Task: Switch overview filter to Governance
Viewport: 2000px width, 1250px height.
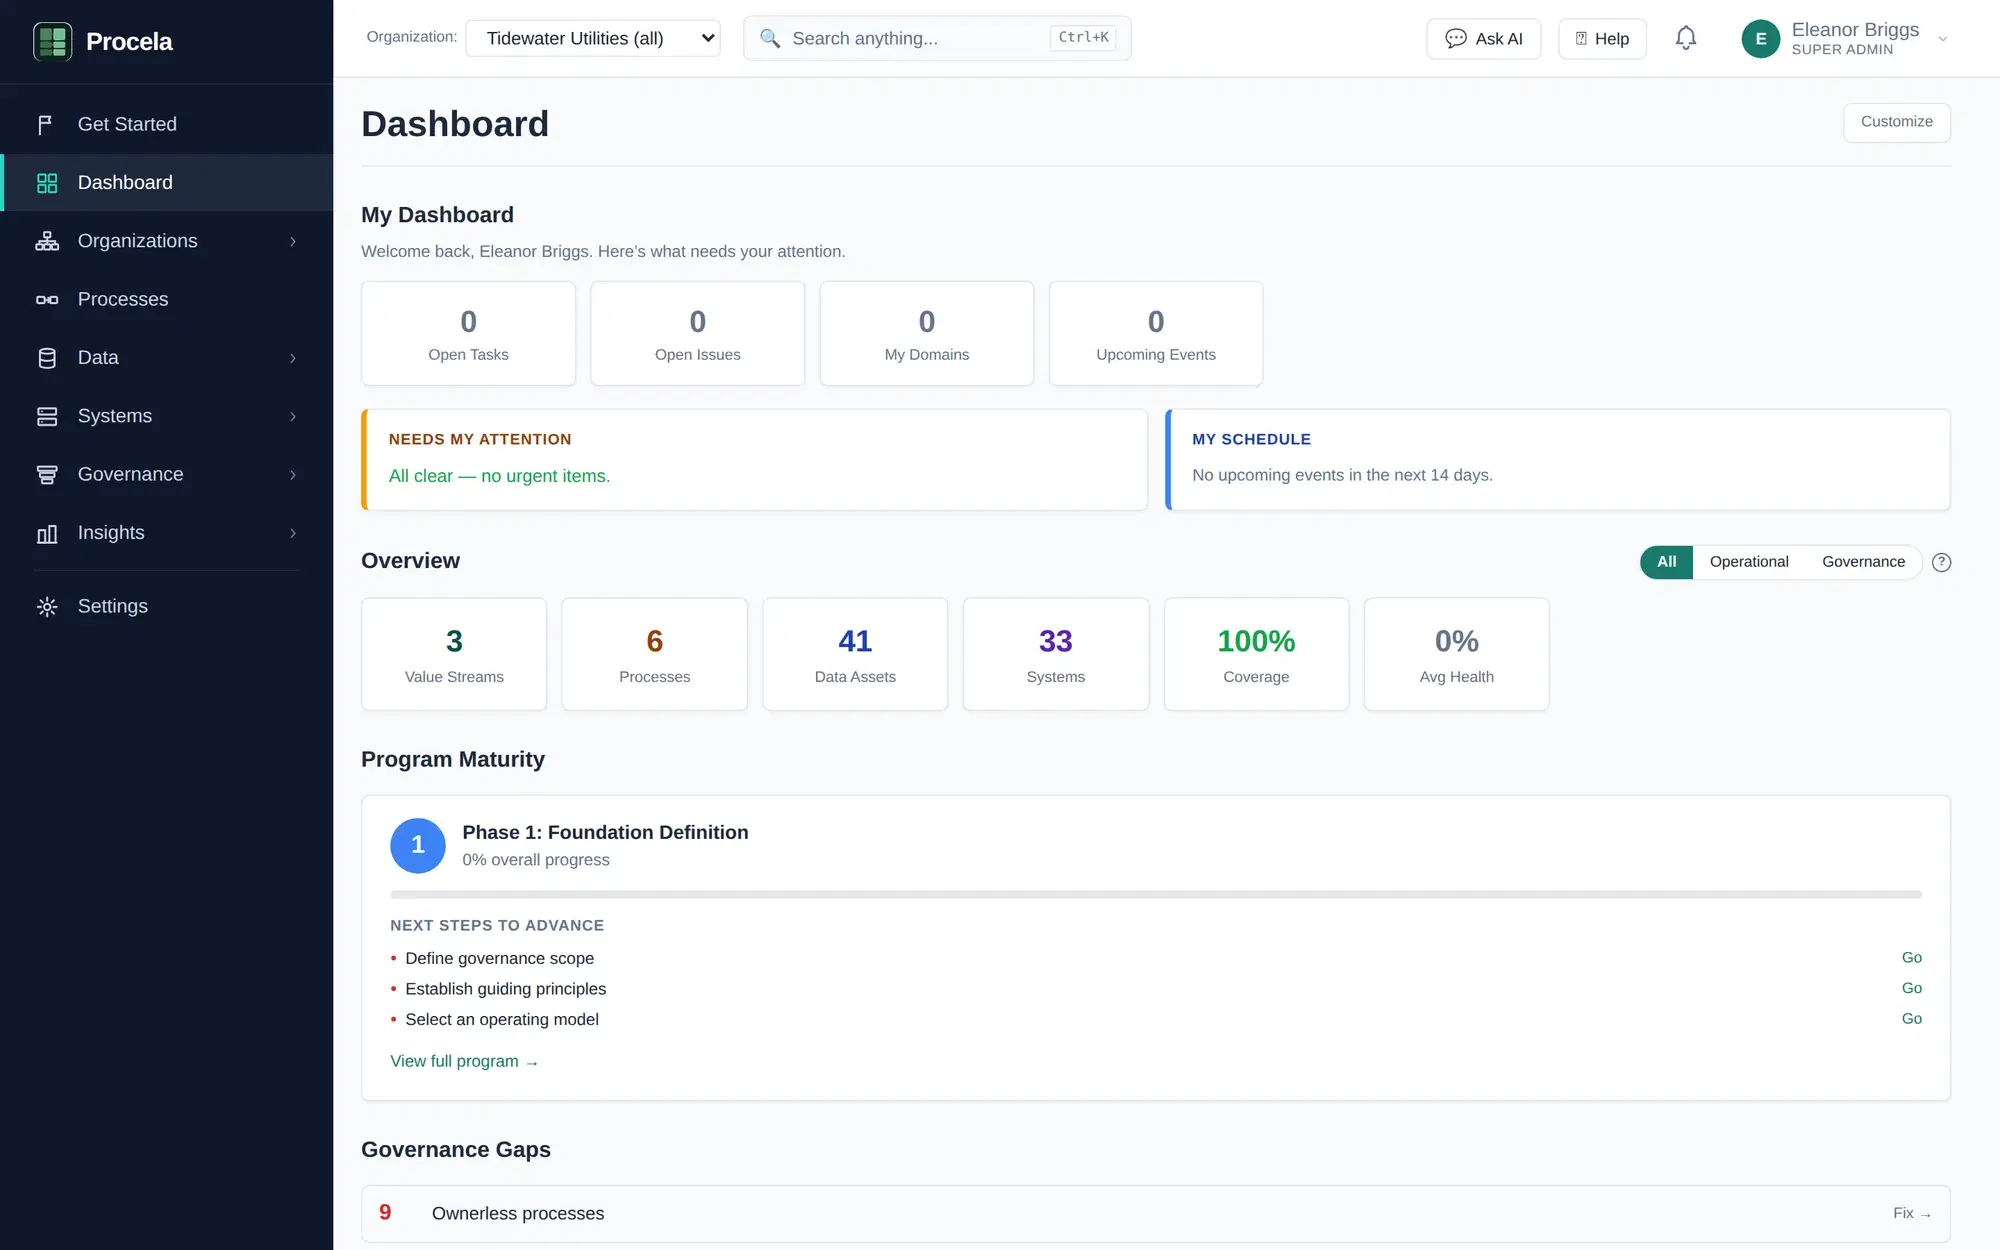Action: tap(1863, 562)
